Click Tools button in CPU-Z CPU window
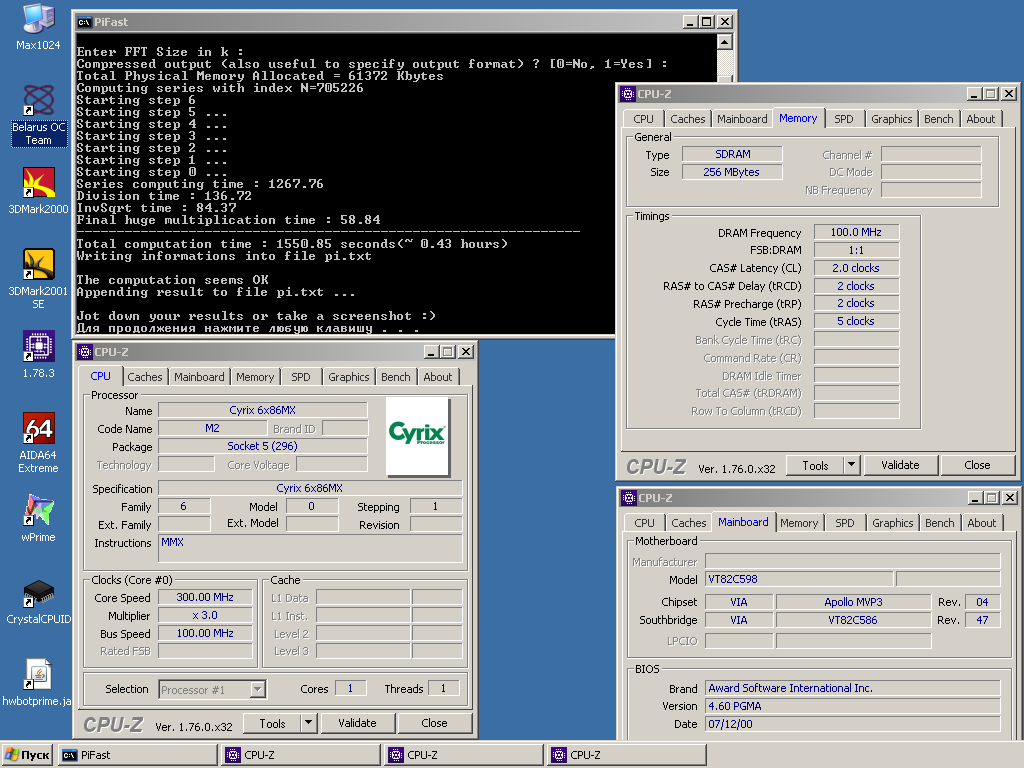 coord(272,724)
